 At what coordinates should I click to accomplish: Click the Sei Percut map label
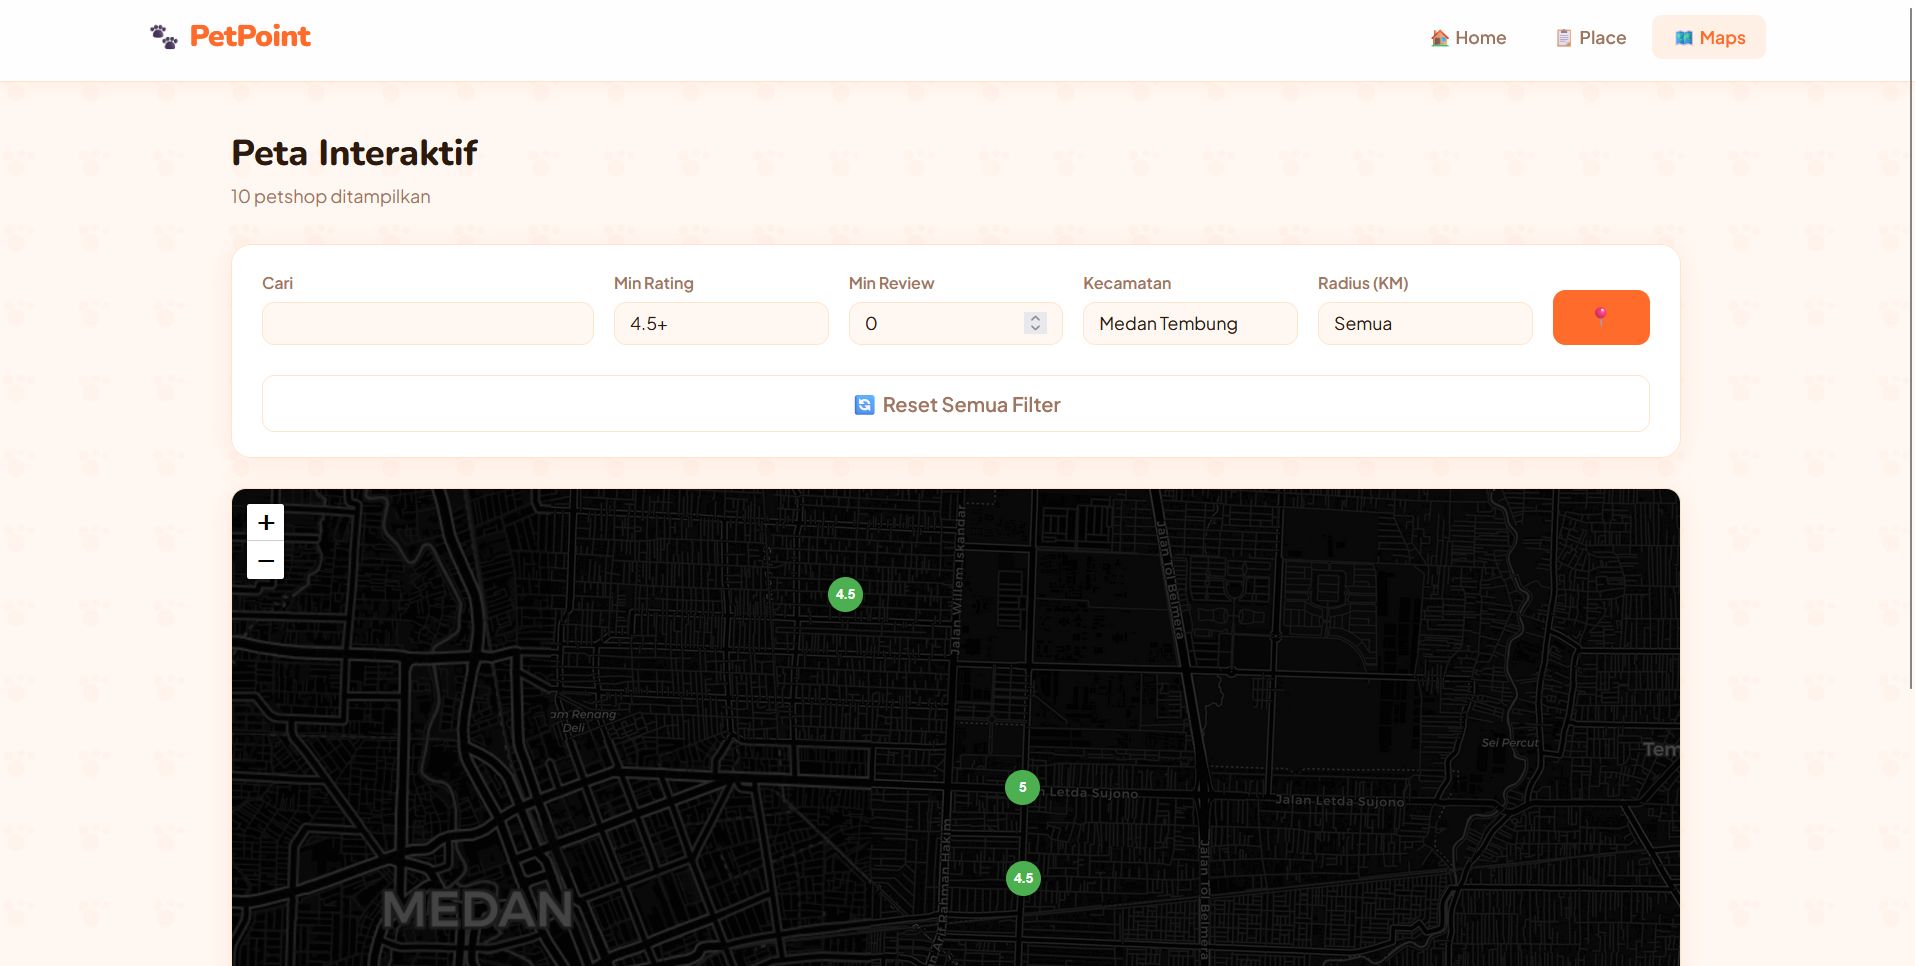pyautogui.click(x=1510, y=742)
